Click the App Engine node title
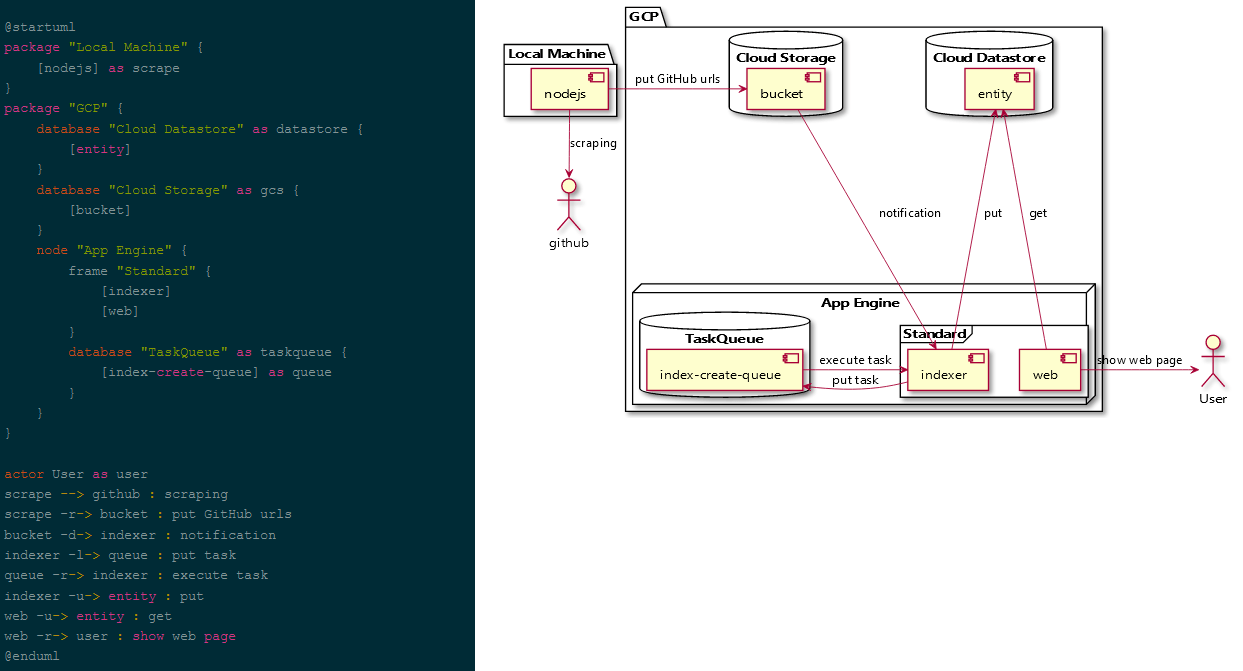1243x671 pixels. (859, 302)
